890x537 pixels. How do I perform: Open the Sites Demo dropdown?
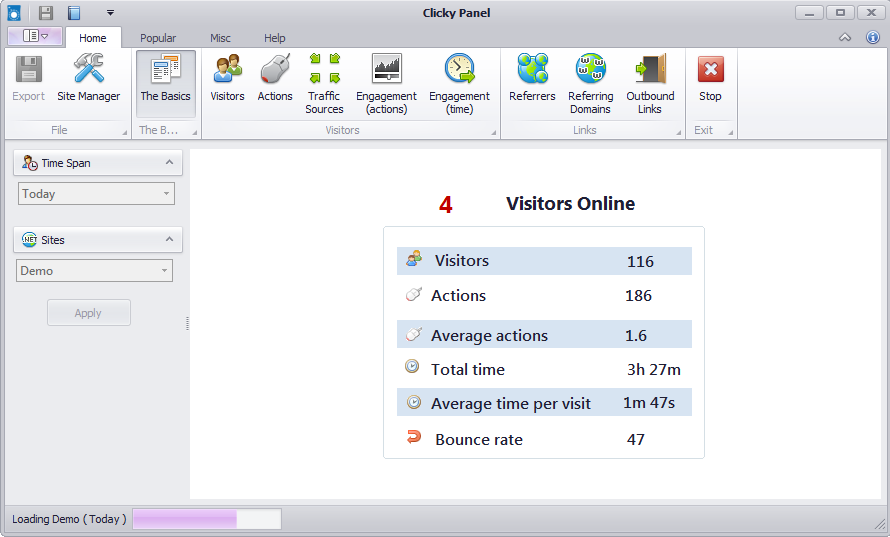94,271
